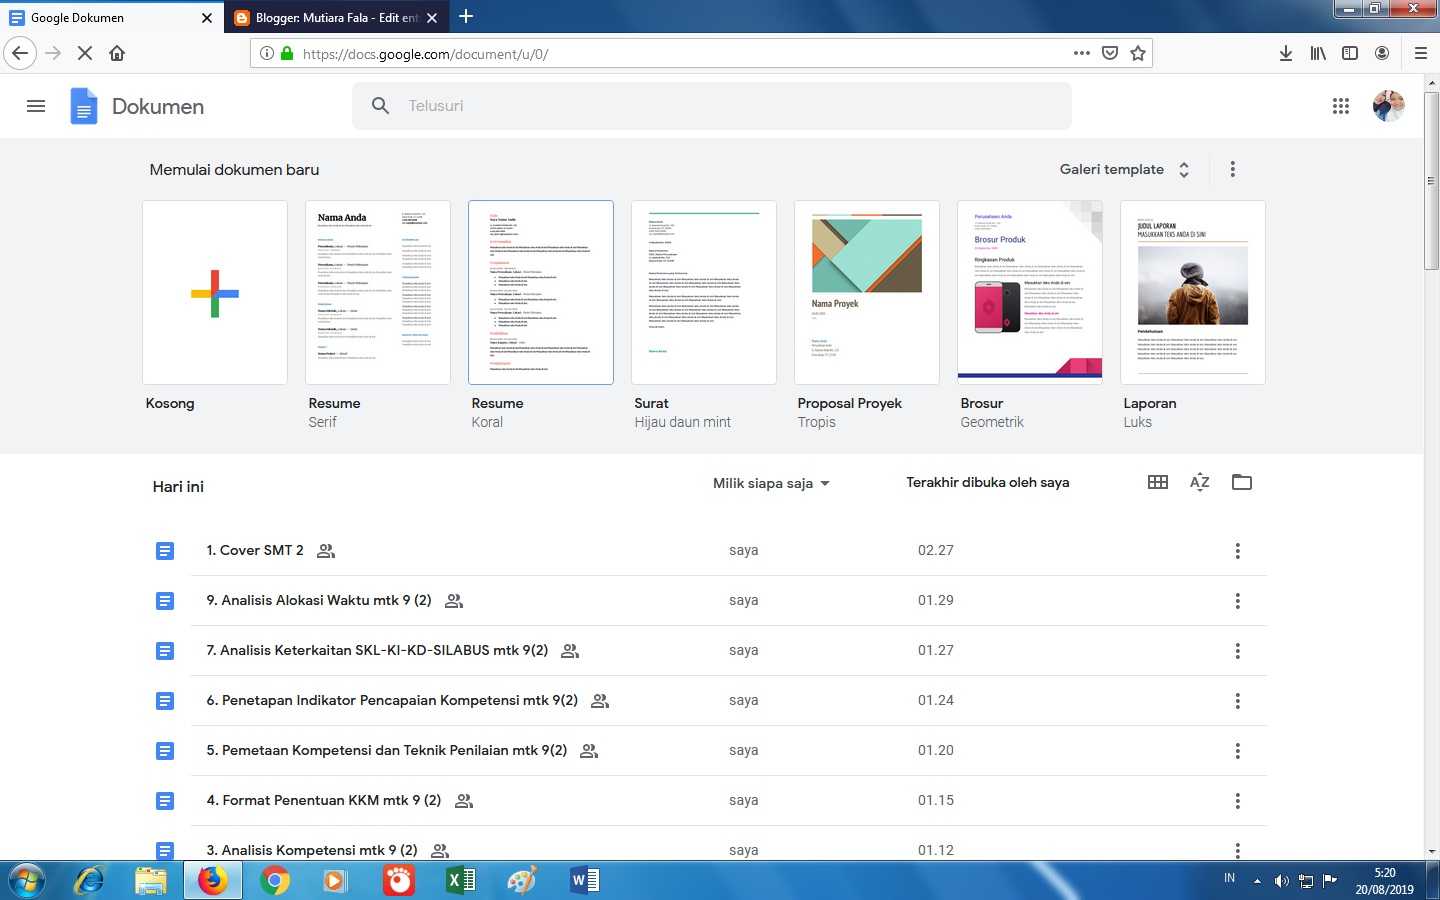The width and height of the screenshot is (1440, 900).
Task: Choose the Resume Serif template
Action: (378, 292)
